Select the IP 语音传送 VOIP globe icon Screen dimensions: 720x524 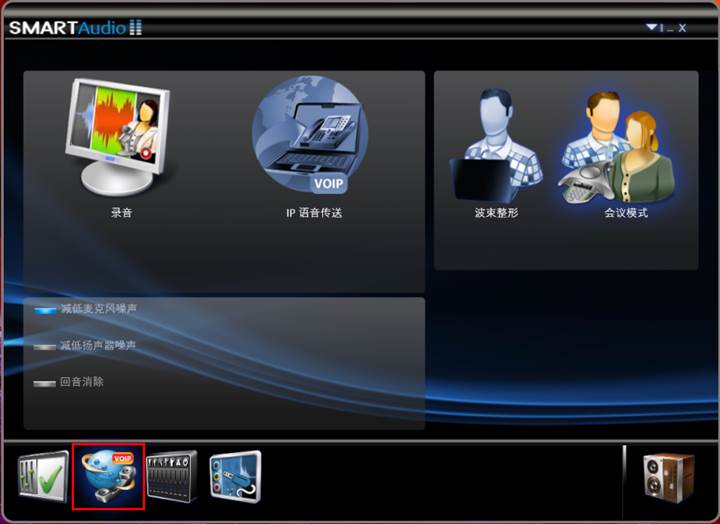coord(311,135)
